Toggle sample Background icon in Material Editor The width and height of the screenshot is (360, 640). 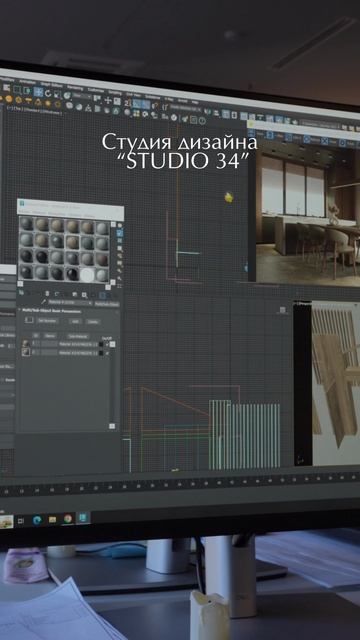point(120,240)
